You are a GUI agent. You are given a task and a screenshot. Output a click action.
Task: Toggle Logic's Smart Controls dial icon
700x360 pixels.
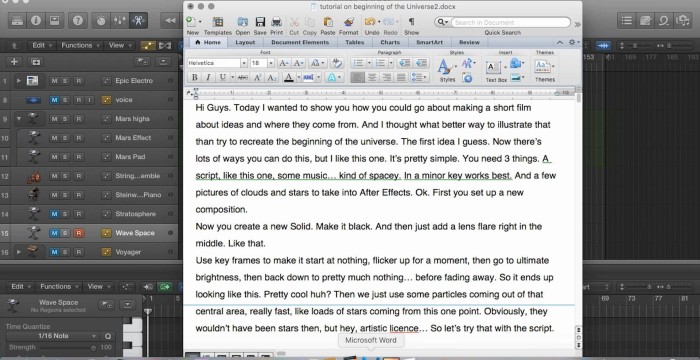(x=101, y=20)
